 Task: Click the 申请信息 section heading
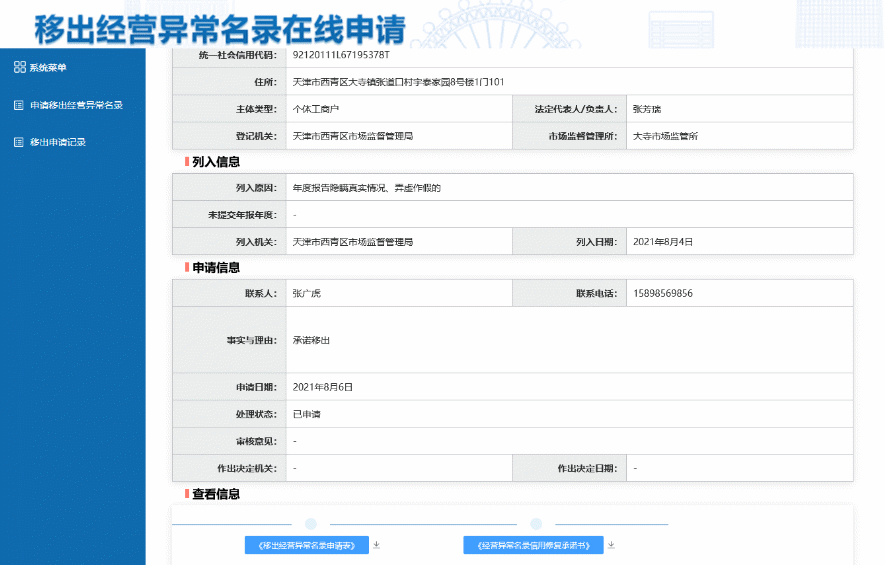click(216, 267)
